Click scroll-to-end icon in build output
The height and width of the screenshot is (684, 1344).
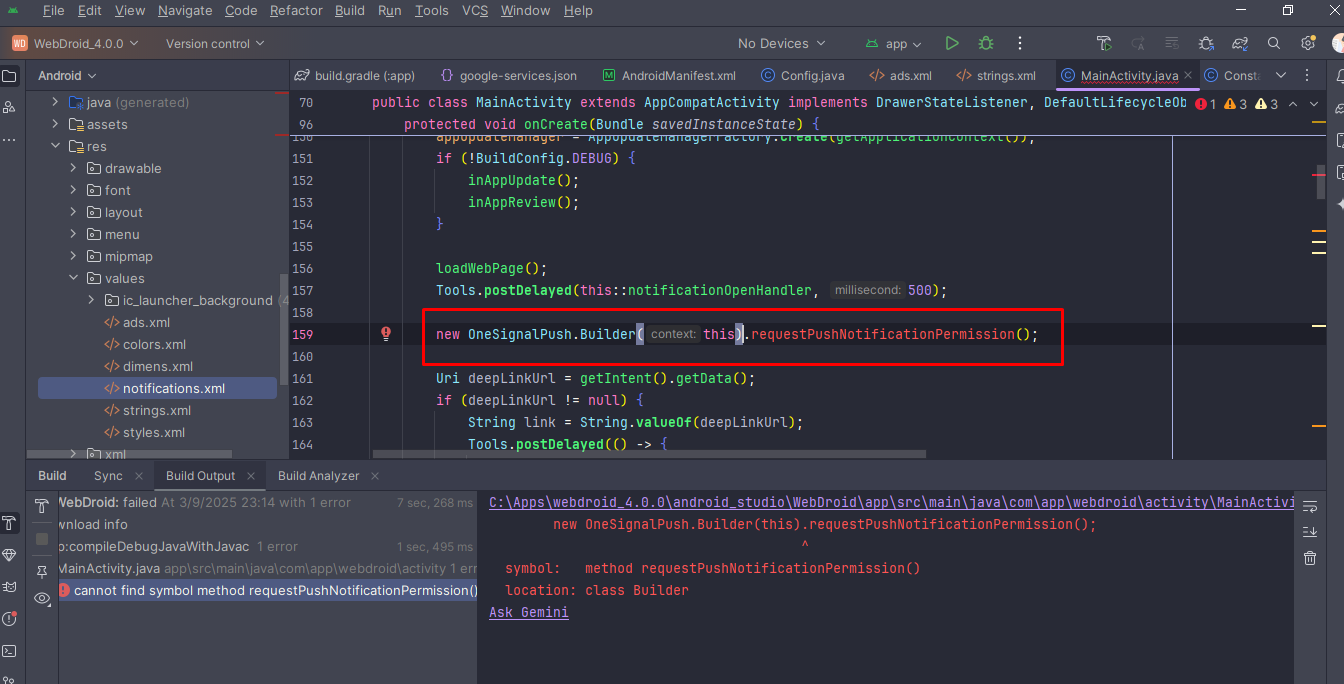1310,532
